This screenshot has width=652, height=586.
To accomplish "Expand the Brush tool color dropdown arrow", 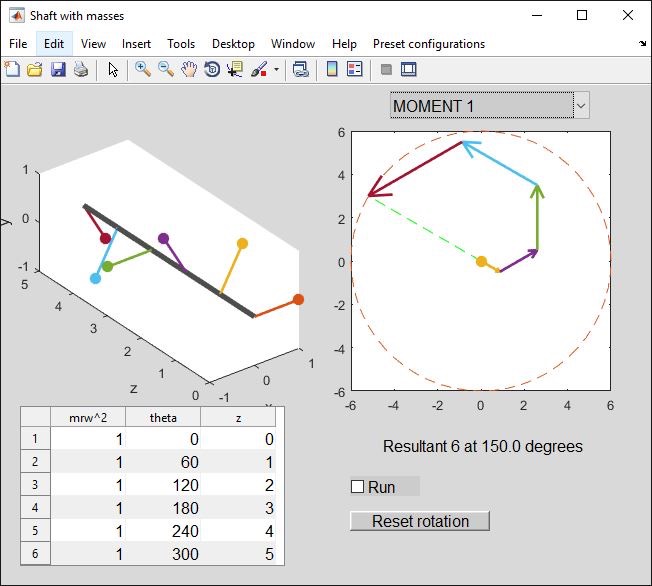I will click(276, 70).
